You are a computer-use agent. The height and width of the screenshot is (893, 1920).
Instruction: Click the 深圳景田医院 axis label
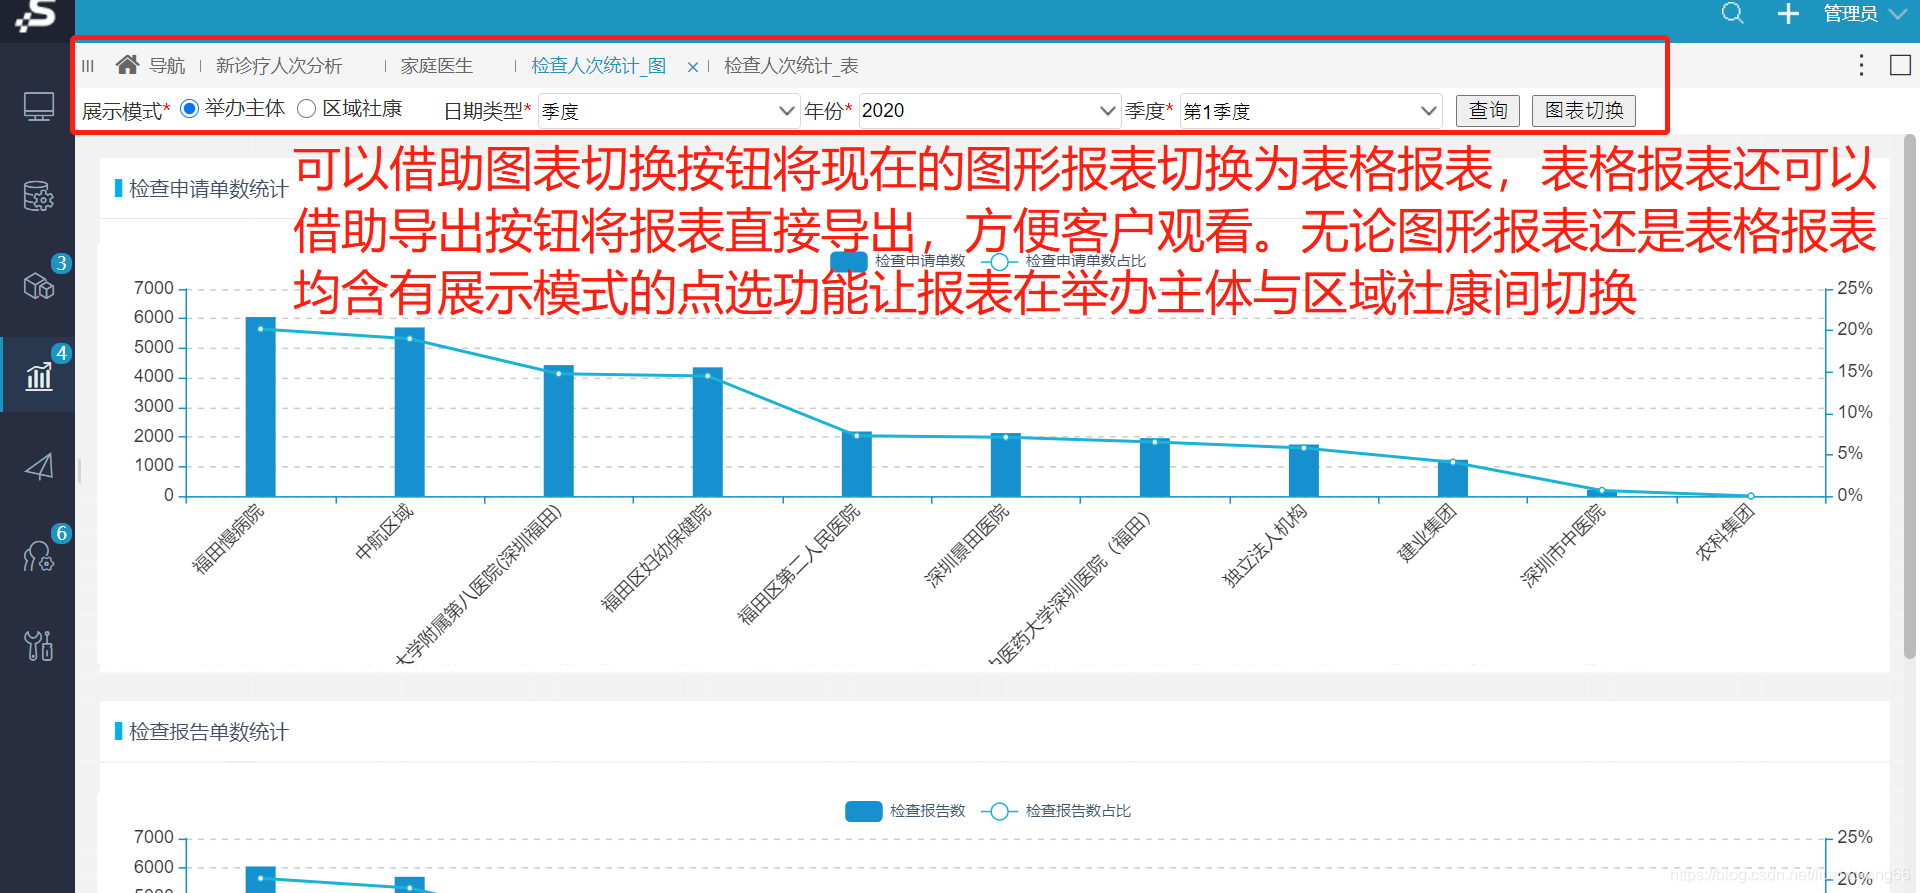966,545
